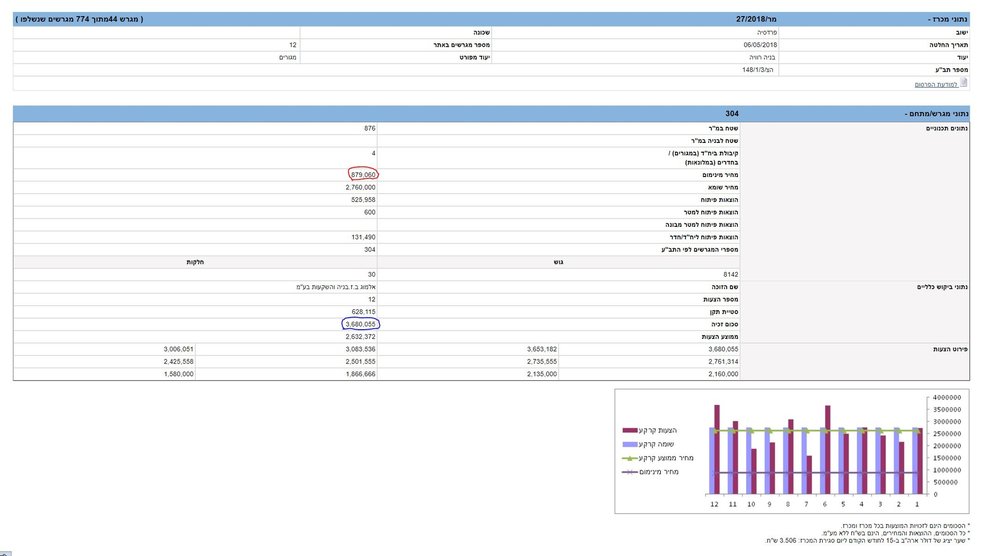This screenshot has width=1000, height=556.
Task: Click the short maroon bar for bid 7
Action: tap(809, 475)
